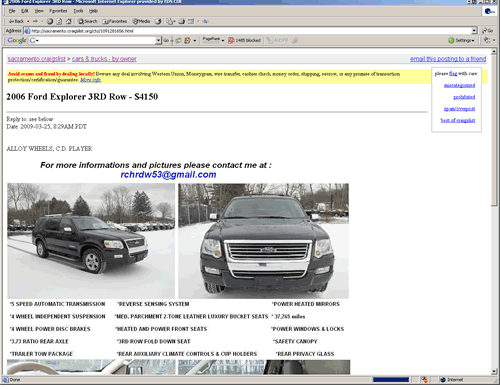Click the Back navigation button
The image size is (500, 389).
coord(16,21)
